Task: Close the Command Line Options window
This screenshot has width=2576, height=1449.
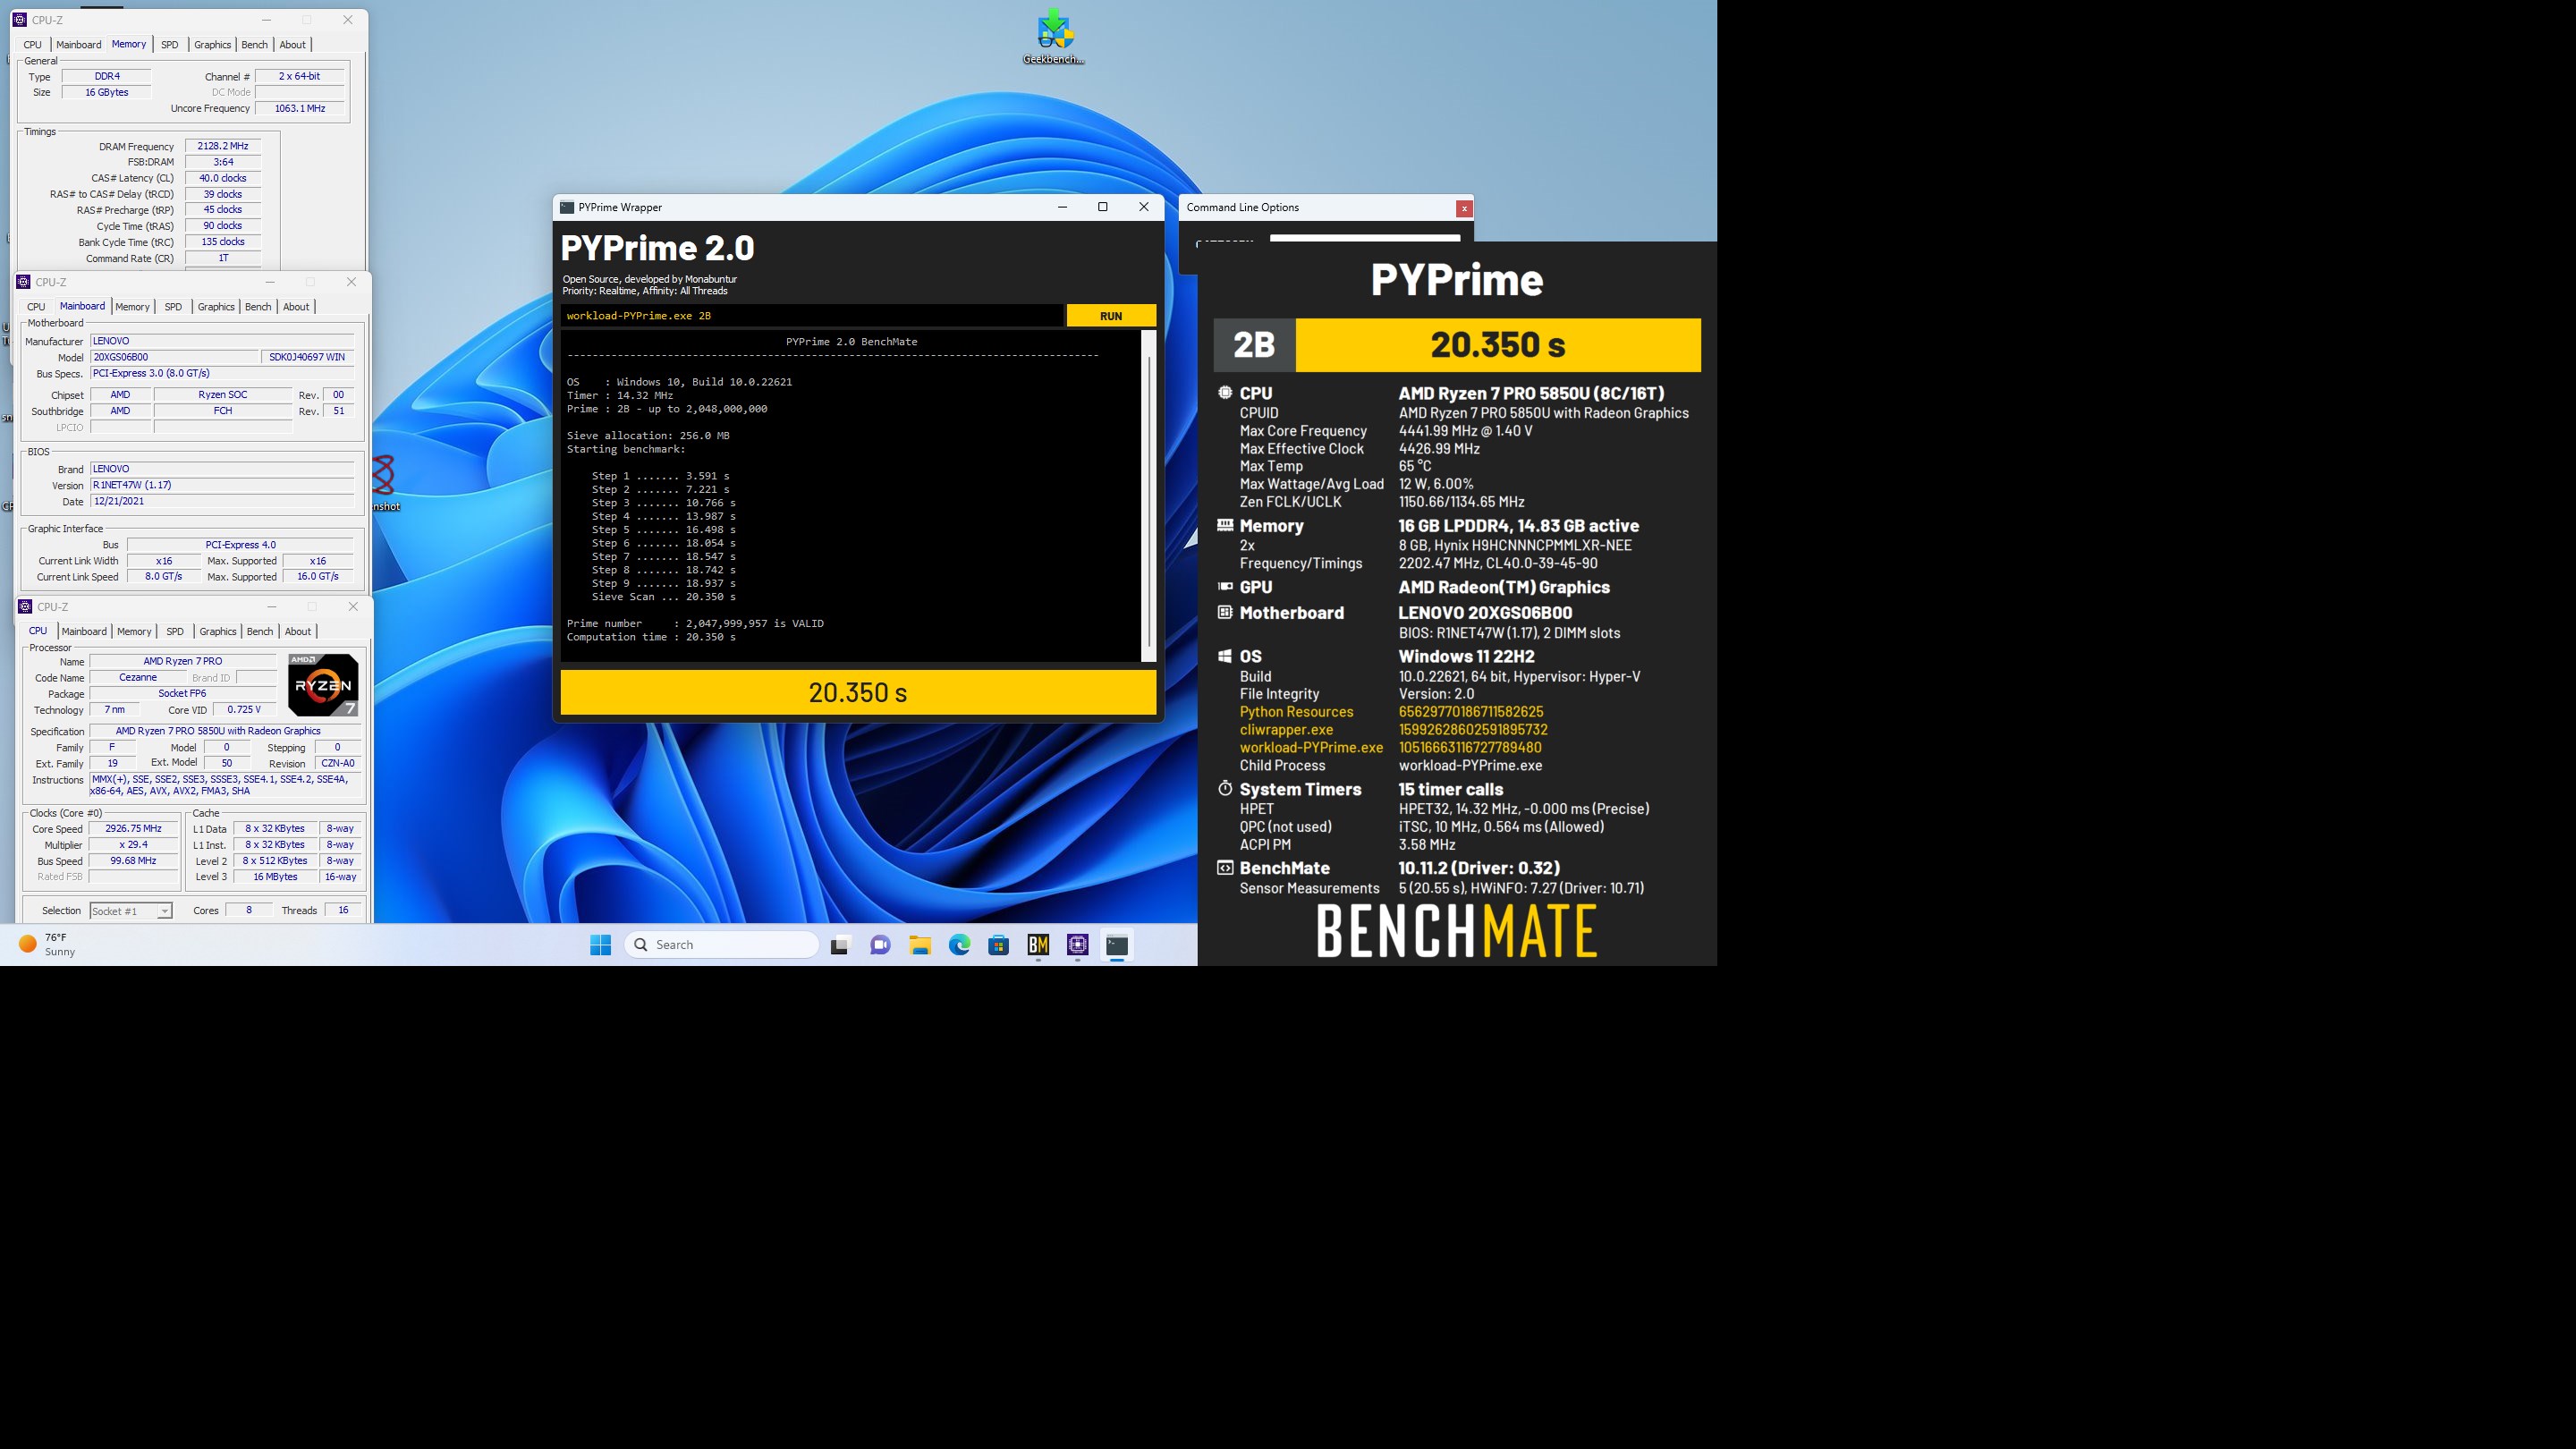Action: tap(1464, 208)
